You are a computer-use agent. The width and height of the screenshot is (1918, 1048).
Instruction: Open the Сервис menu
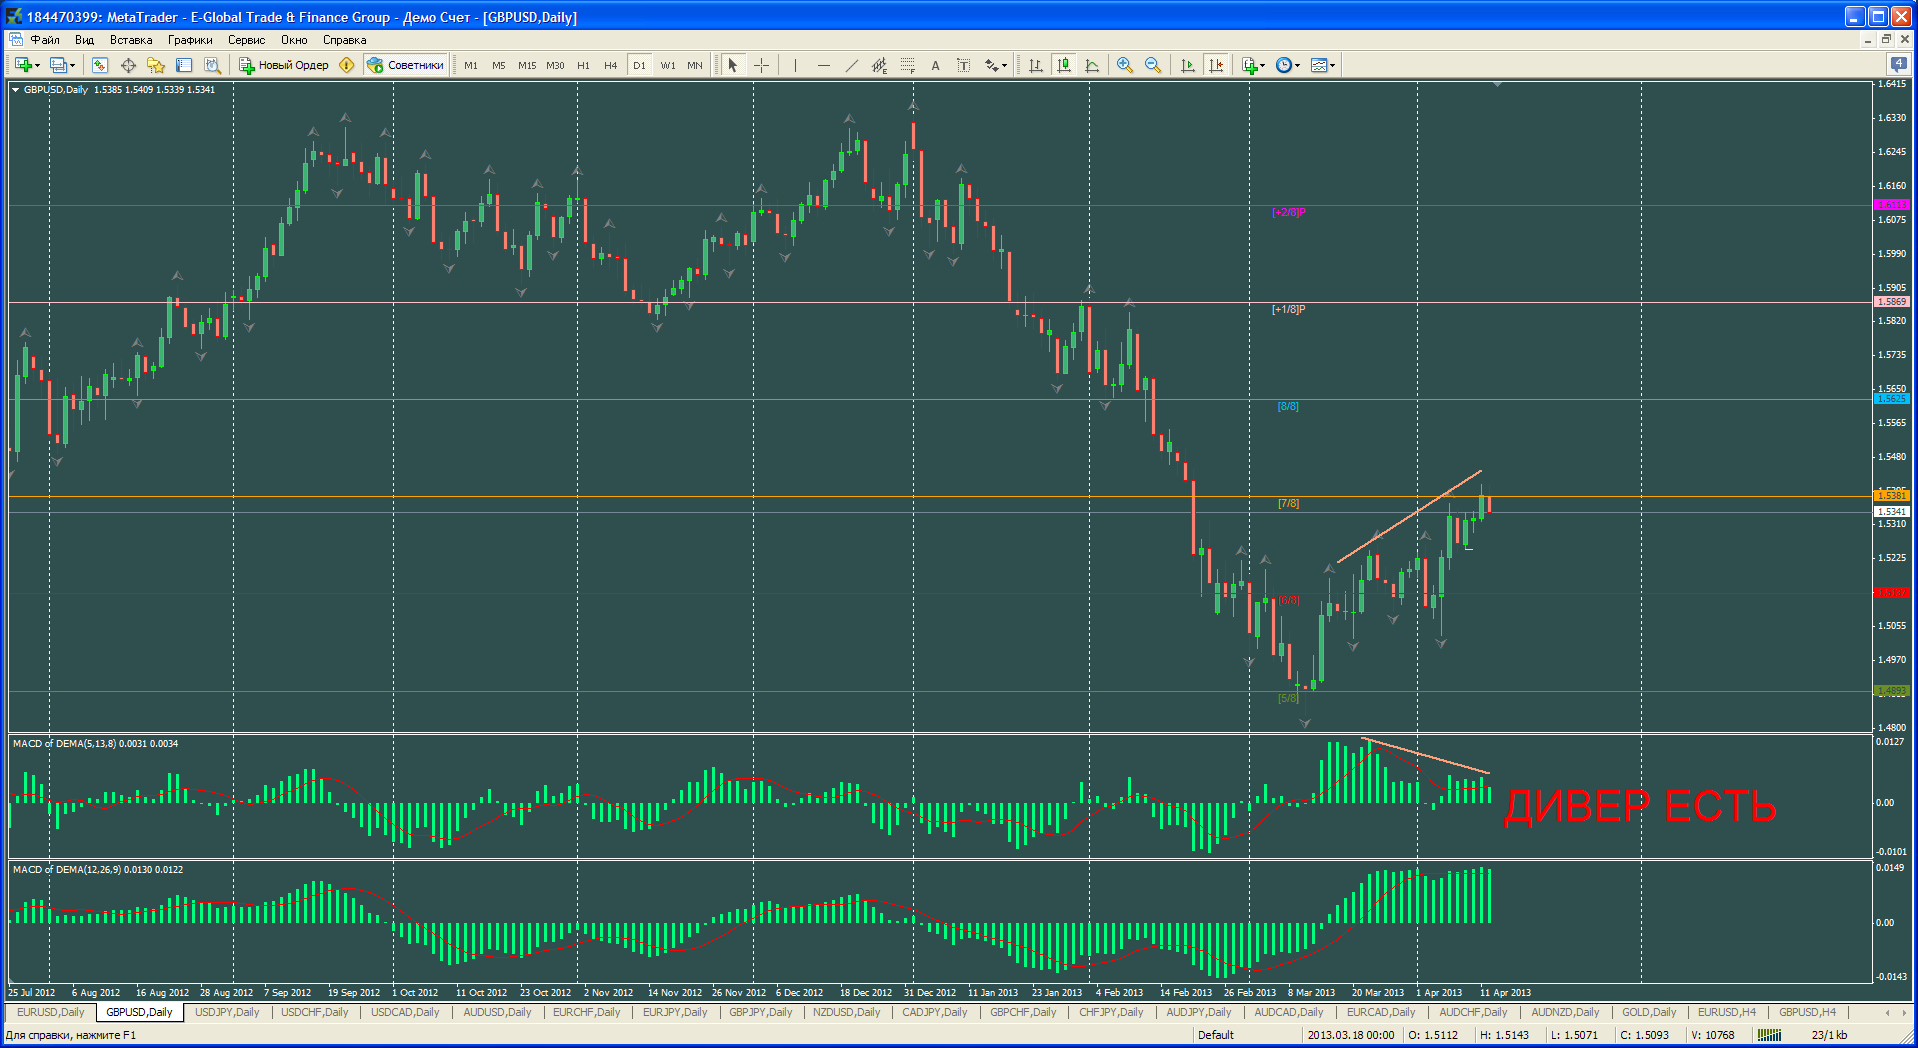pos(246,40)
